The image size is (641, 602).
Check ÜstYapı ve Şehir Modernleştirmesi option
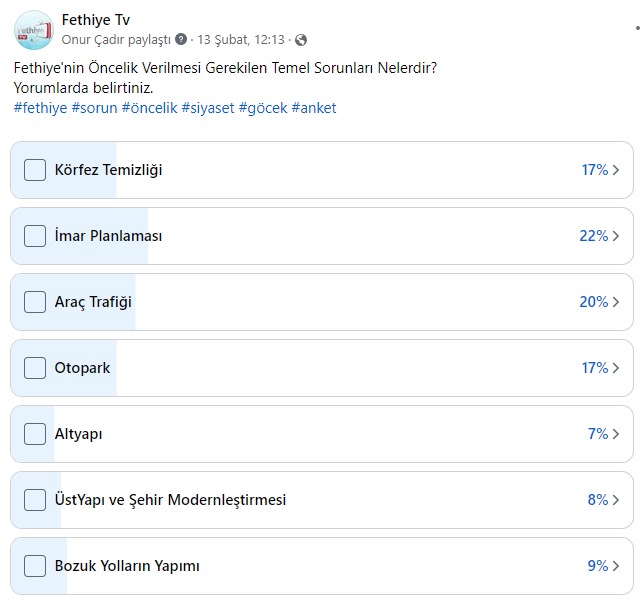click(x=35, y=500)
